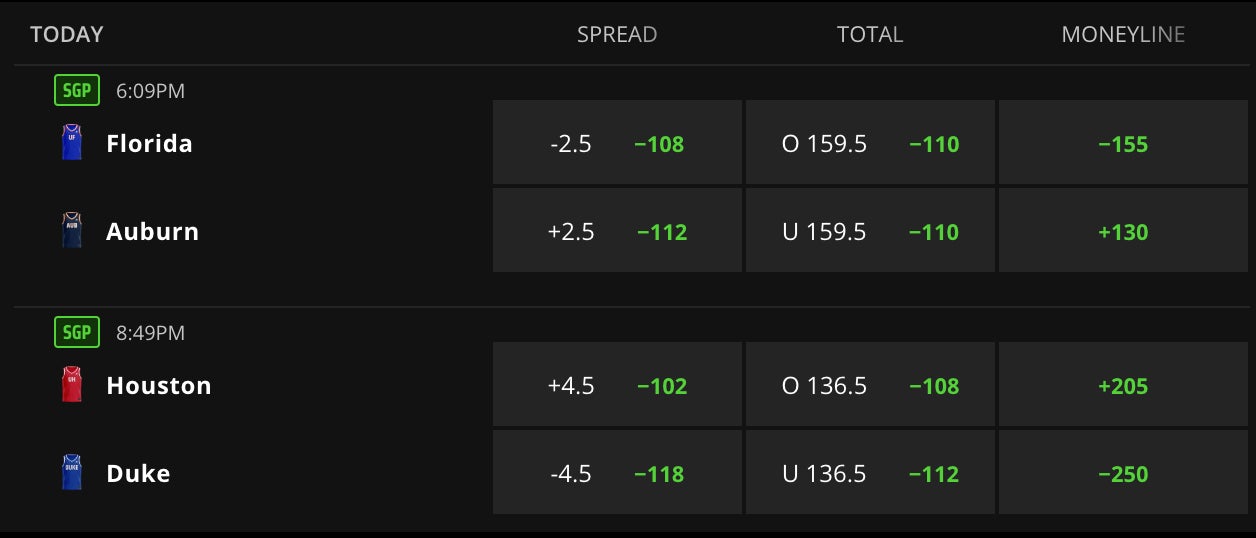Click the Auburn navy jersey icon
The width and height of the screenshot is (1256, 538).
click(x=72, y=231)
